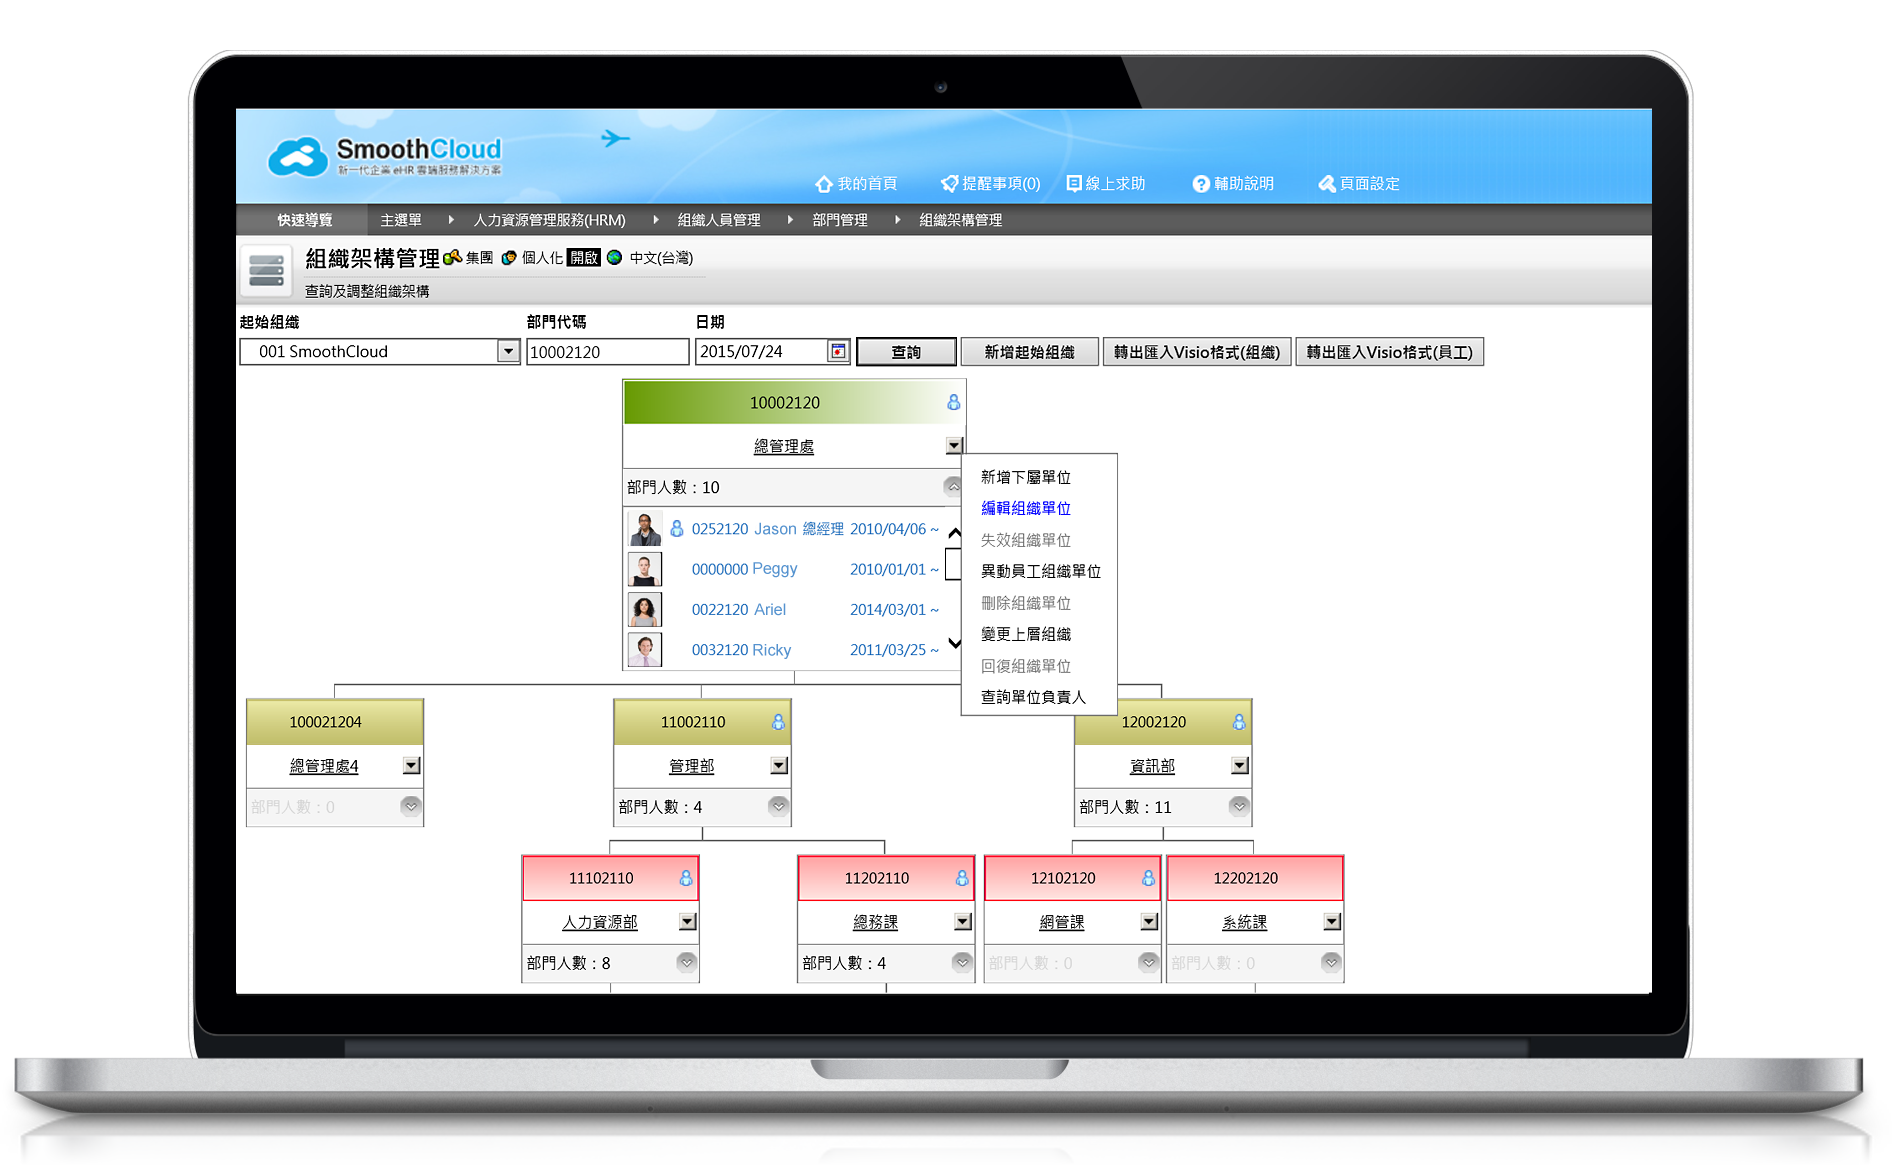Click the server module icon

pos(266,271)
